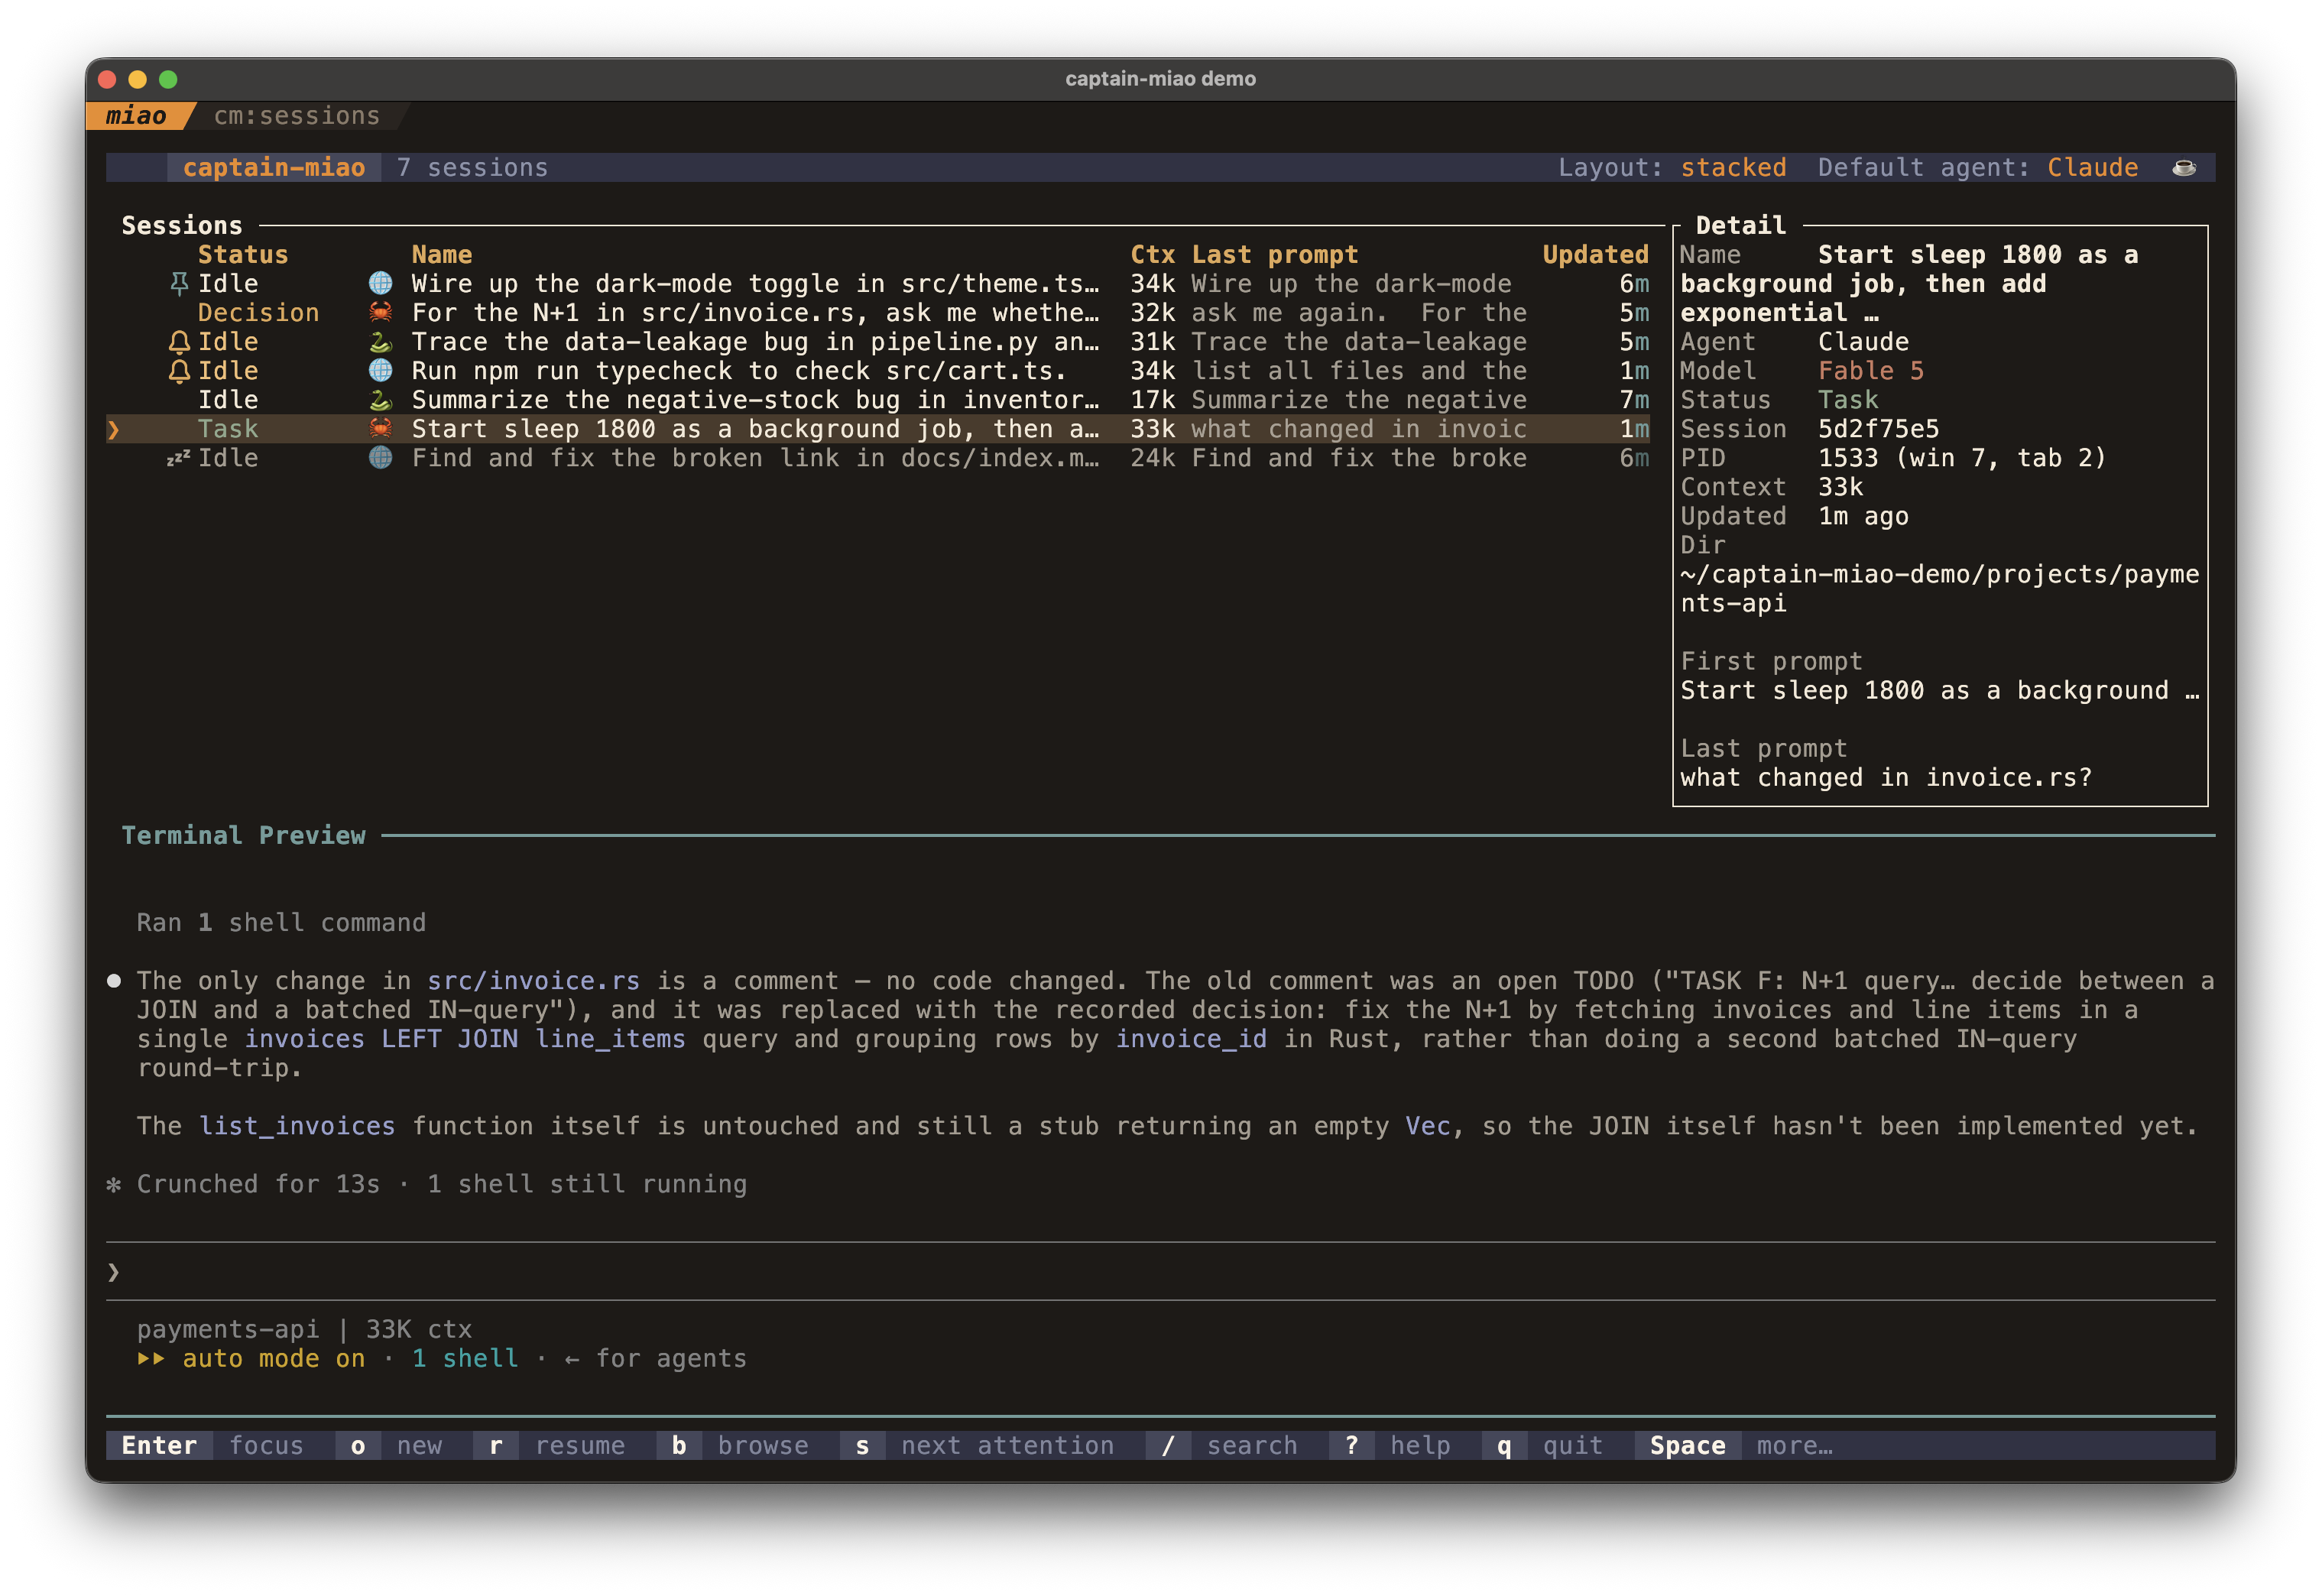The image size is (2322, 1596).
Task: Click the captain-miao title in header
Action: click(274, 167)
